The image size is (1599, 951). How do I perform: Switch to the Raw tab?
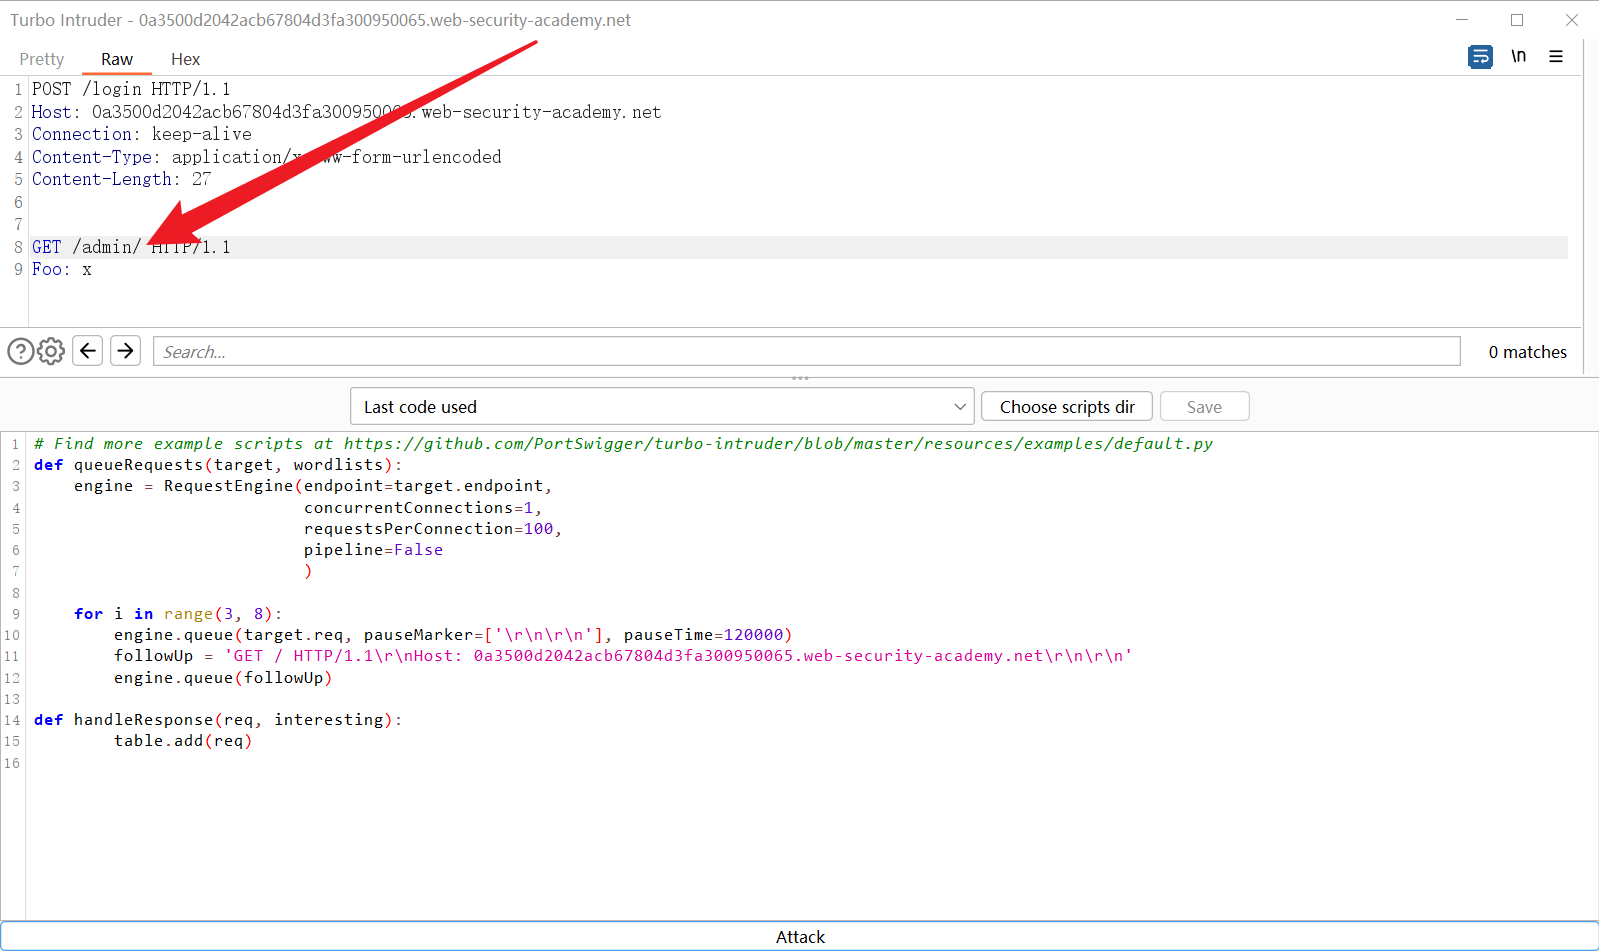[116, 59]
